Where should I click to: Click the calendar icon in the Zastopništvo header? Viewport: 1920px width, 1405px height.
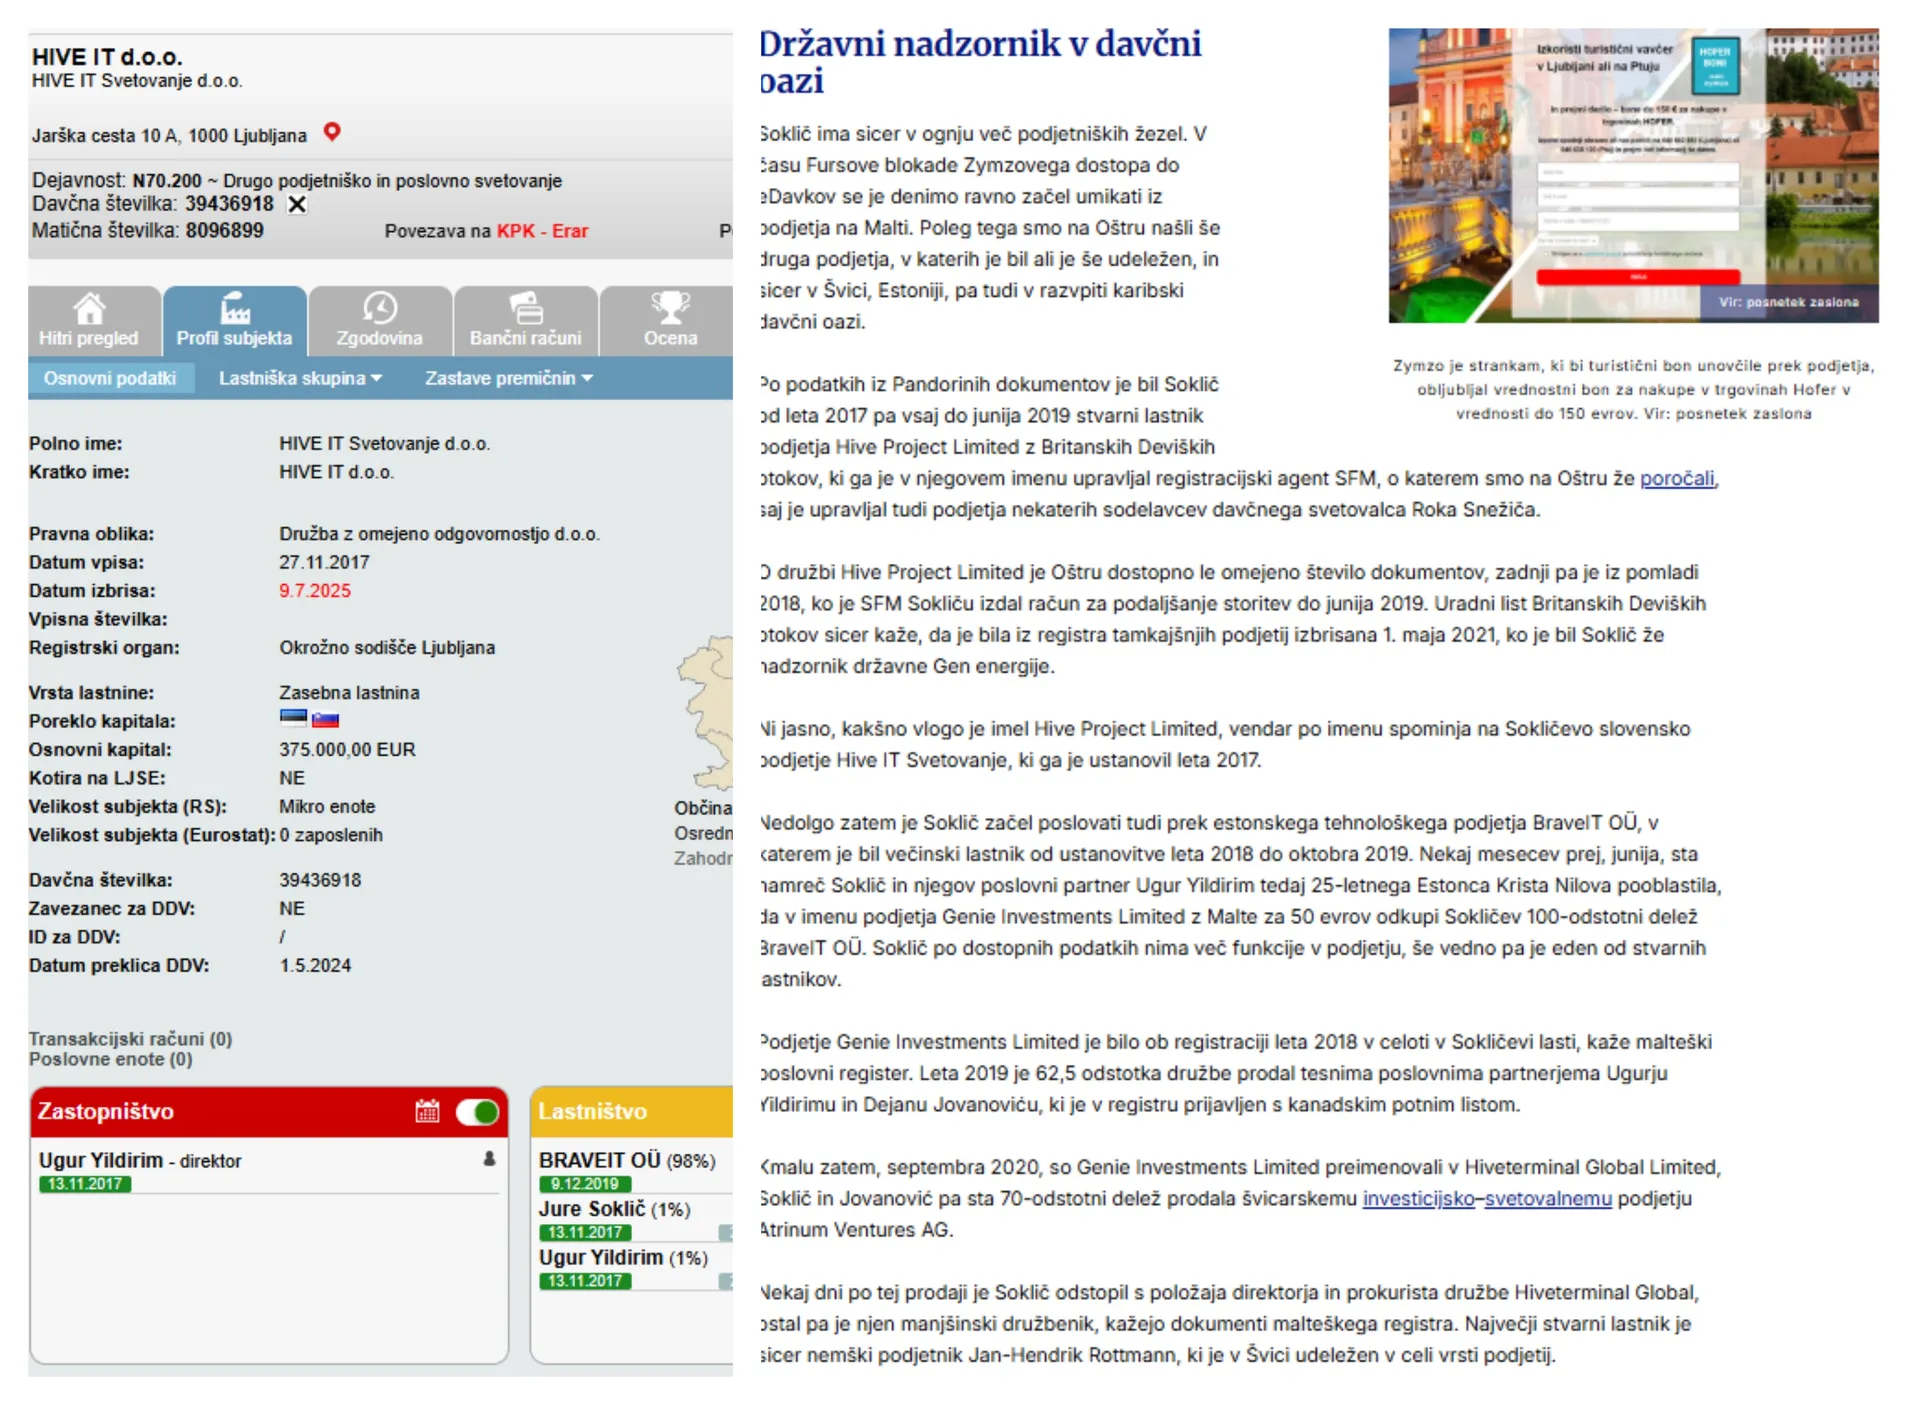pyautogui.click(x=427, y=1111)
